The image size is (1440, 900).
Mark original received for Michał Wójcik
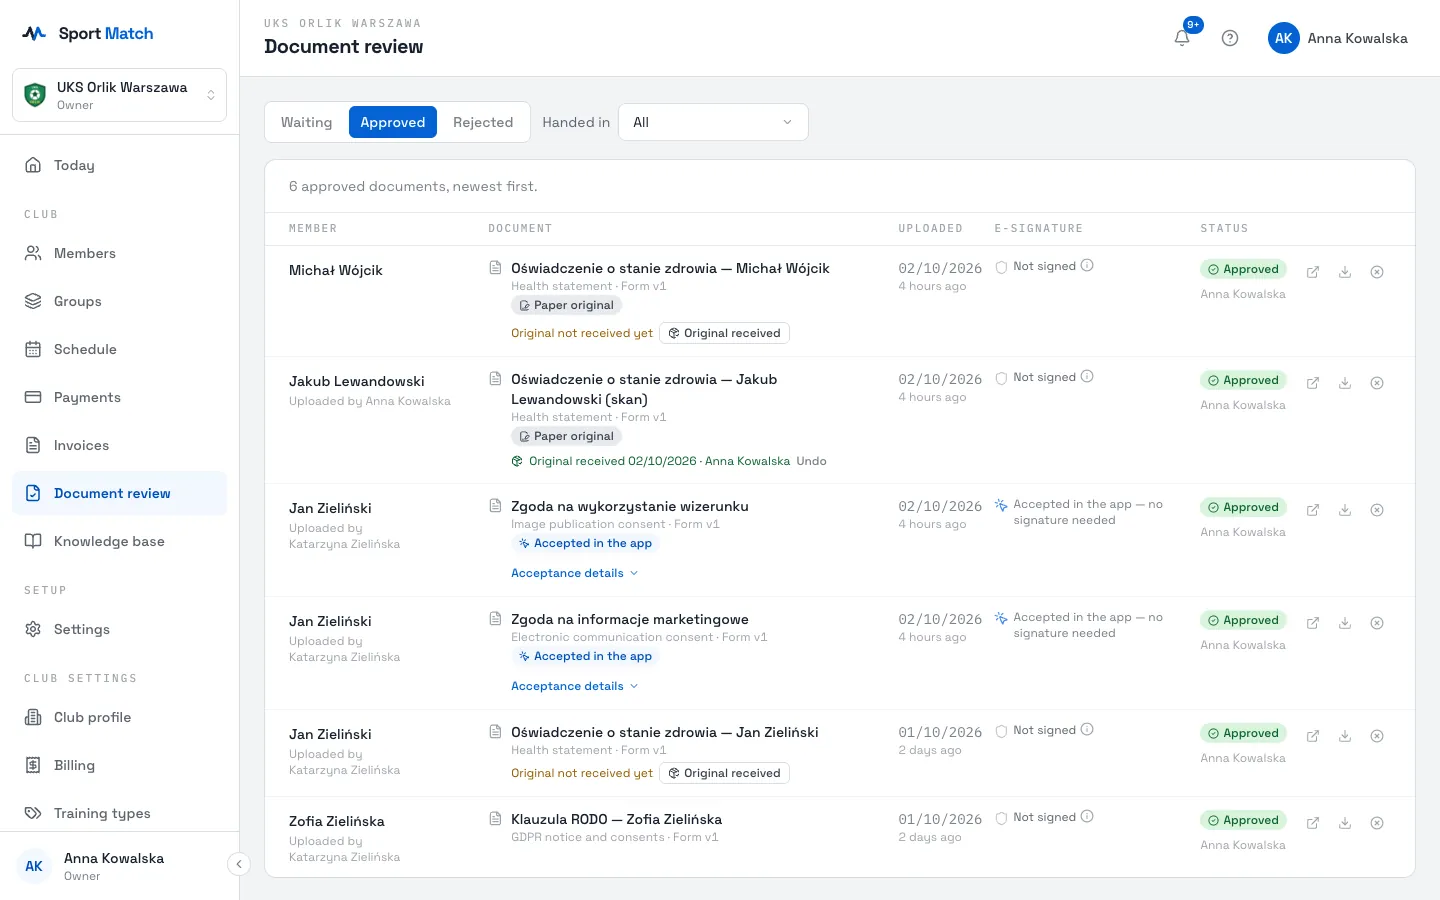[x=725, y=333]
